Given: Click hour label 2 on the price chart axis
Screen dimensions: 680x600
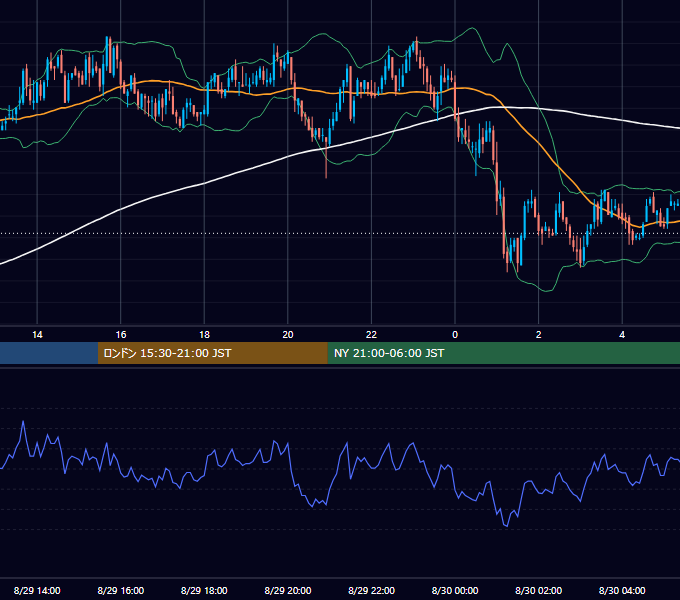Looking at the screenshot, I should click(539, 335).
